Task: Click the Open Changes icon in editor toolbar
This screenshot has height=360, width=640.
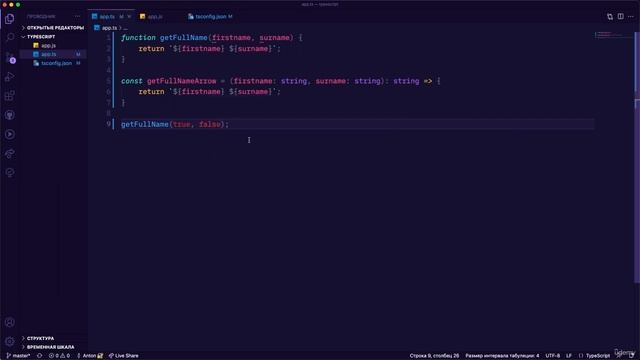Action: [x=610, y=16]
